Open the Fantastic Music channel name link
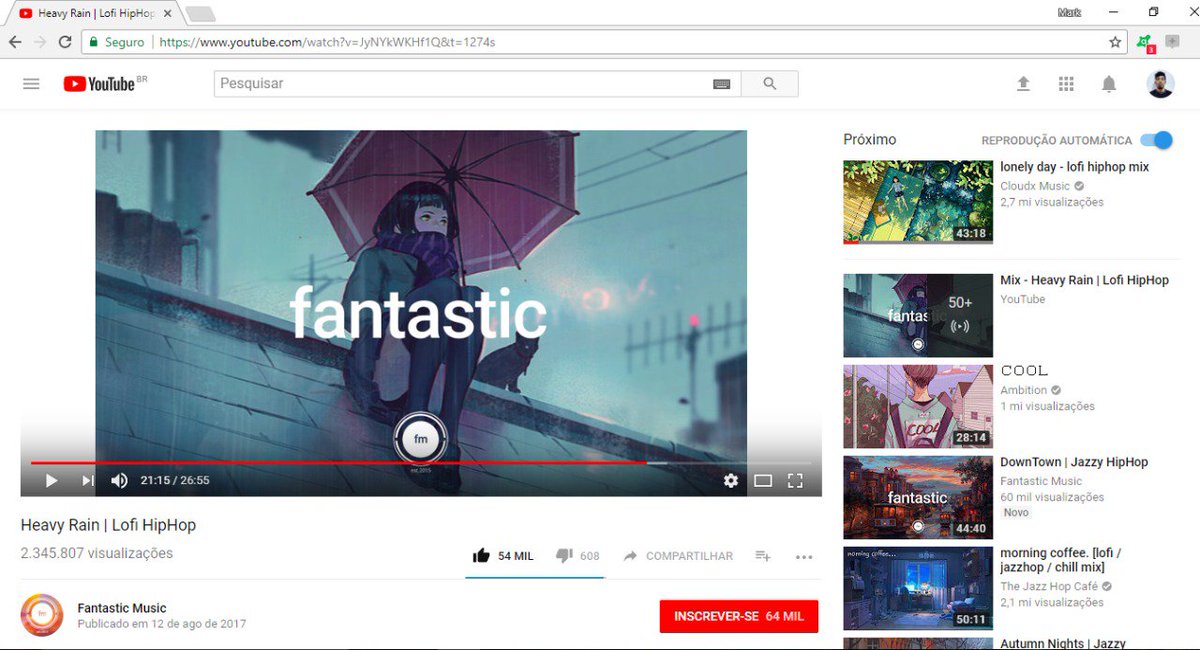Viewport: 1200px width, 650px height. tap(122, 608)
